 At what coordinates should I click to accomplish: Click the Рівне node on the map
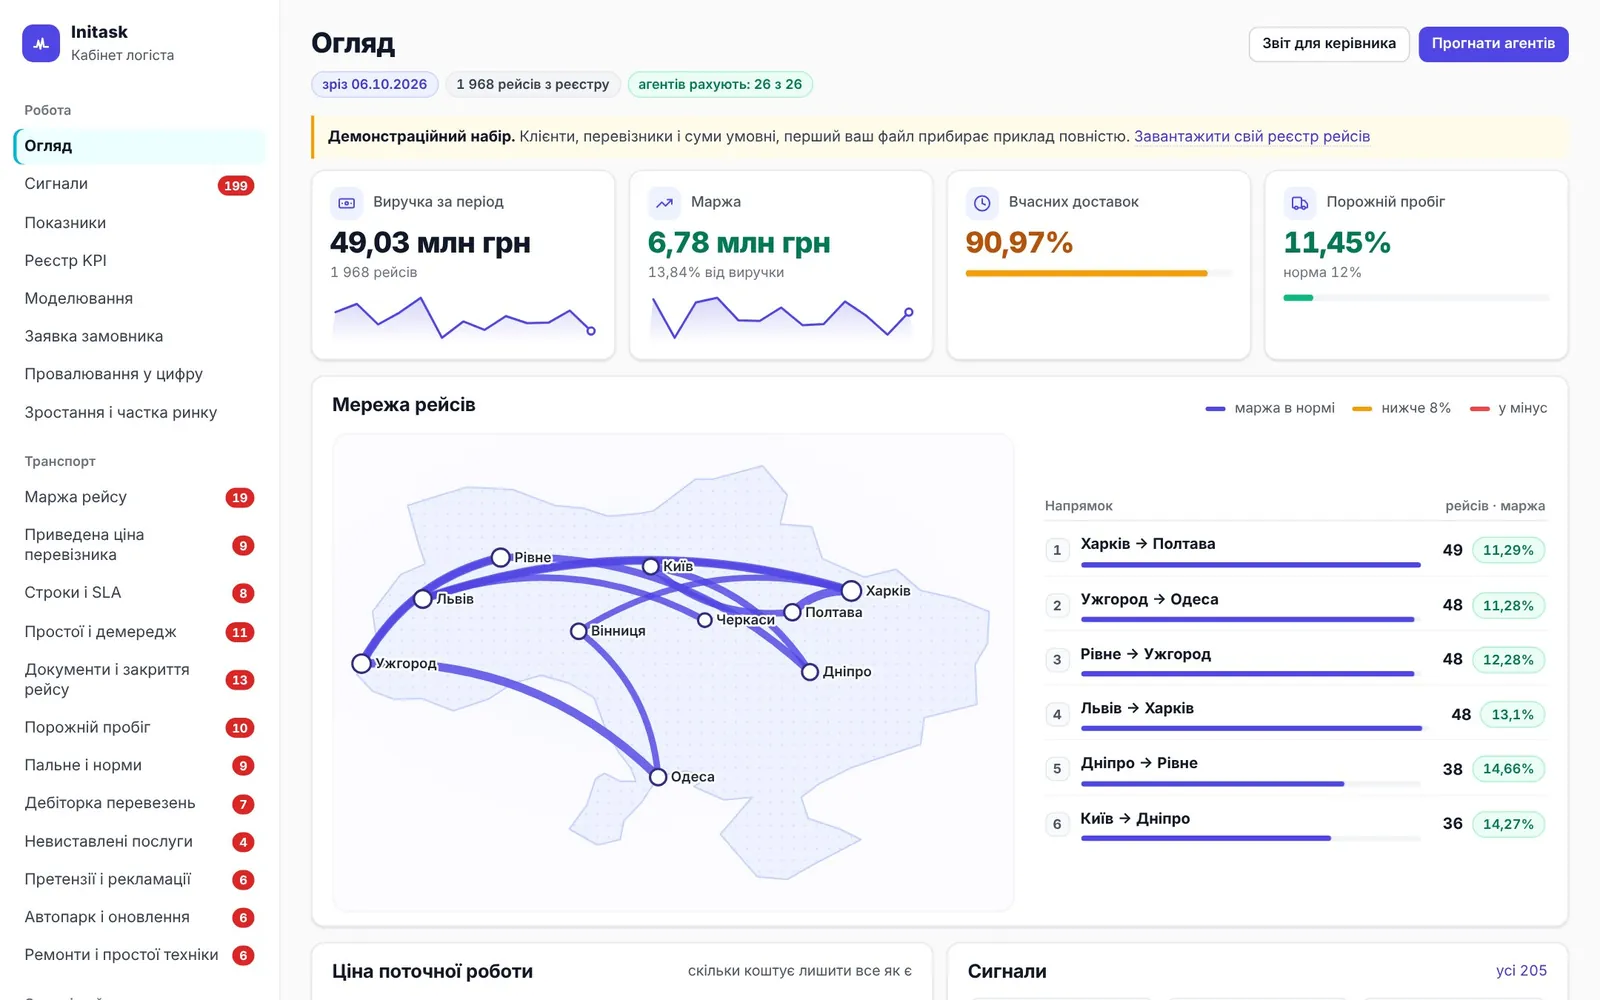coord(501,557)
